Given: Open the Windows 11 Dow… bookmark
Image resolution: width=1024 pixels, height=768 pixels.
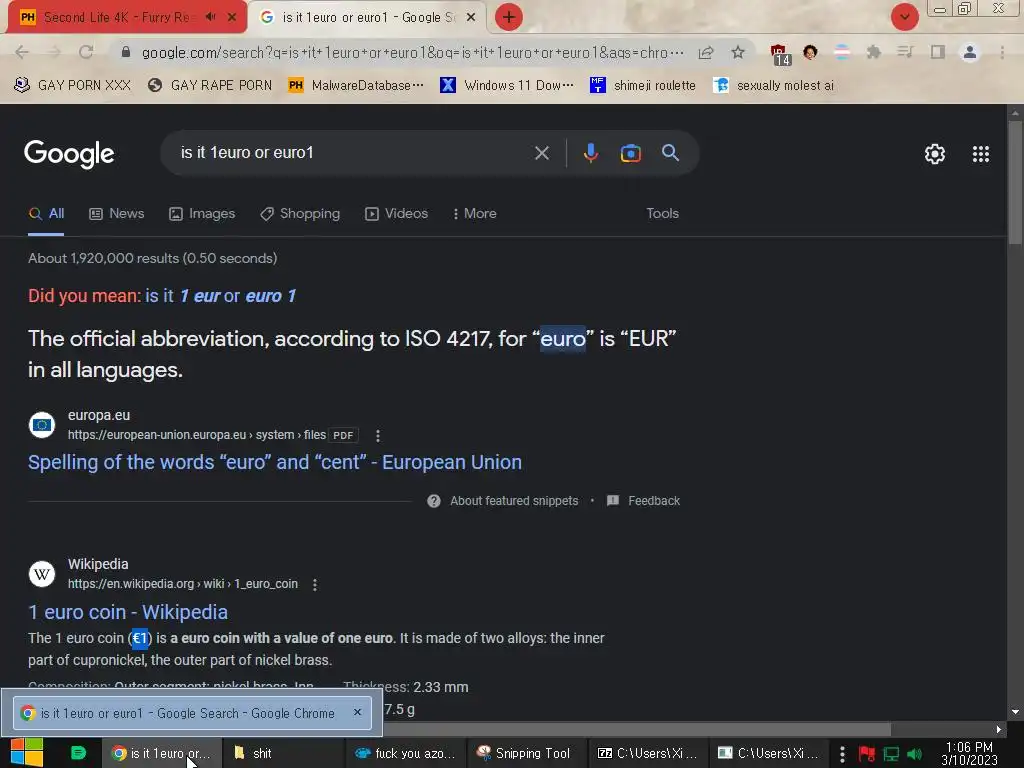Looking at the screenshot, I should coord(507,86).
